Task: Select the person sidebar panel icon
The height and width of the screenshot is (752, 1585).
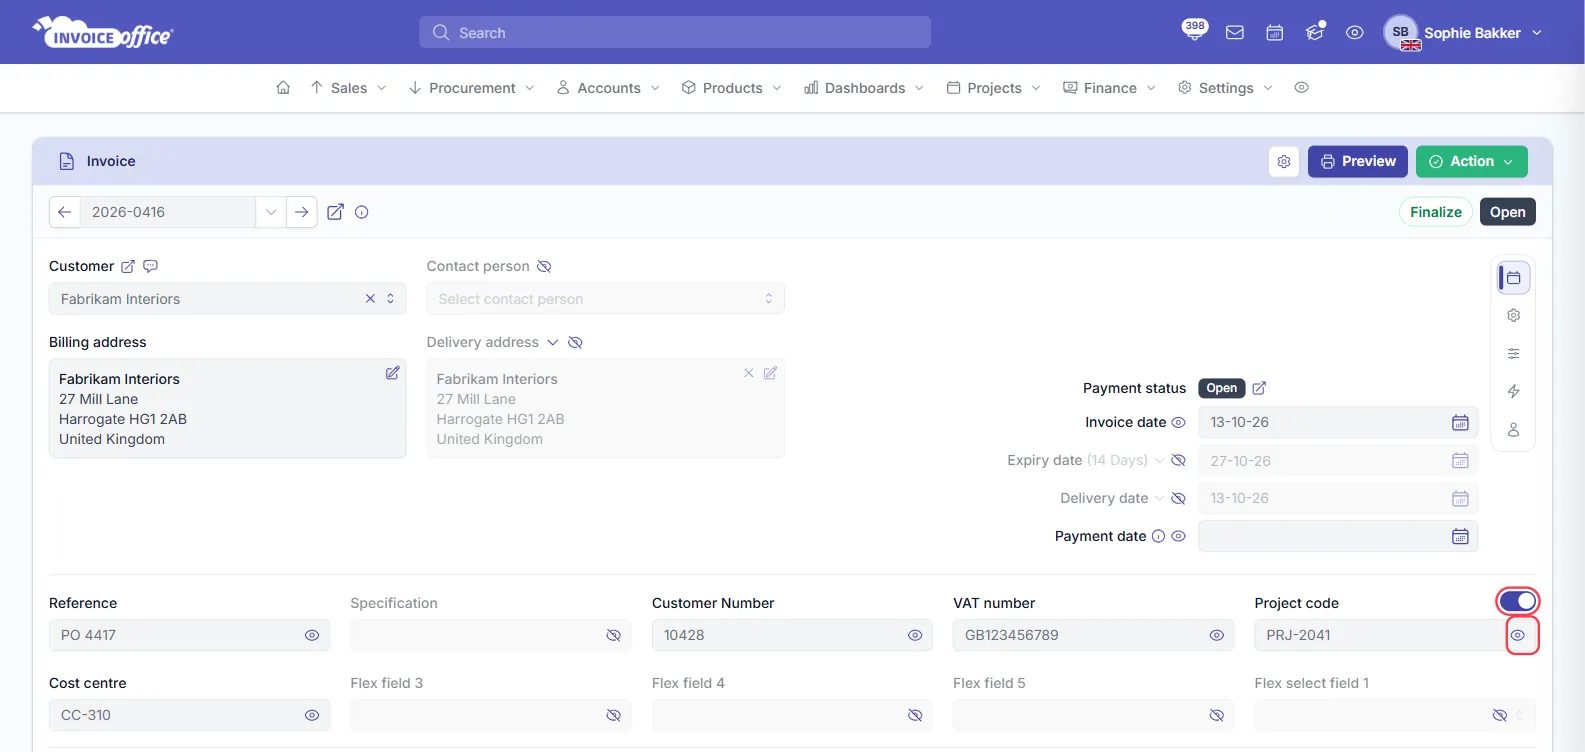Action: pos(1514,429)
